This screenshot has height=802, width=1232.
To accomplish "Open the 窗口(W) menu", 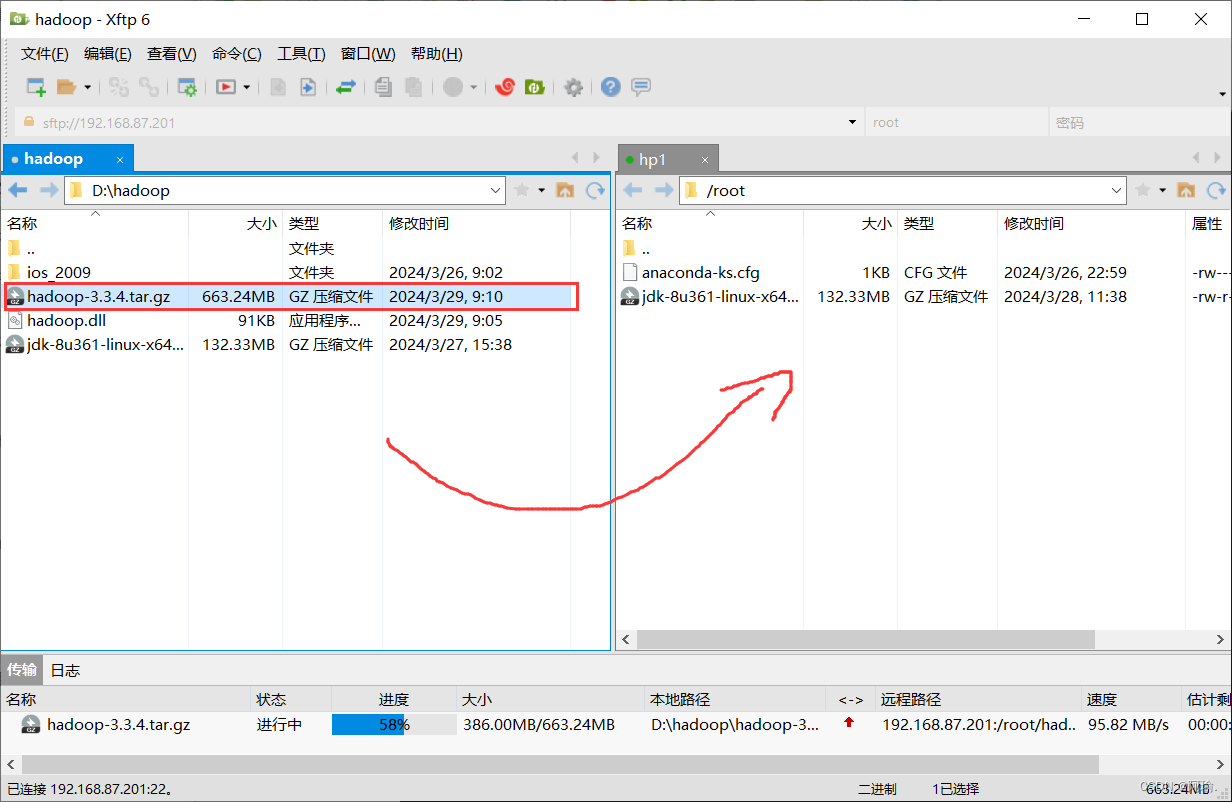I will coord(368,54).
